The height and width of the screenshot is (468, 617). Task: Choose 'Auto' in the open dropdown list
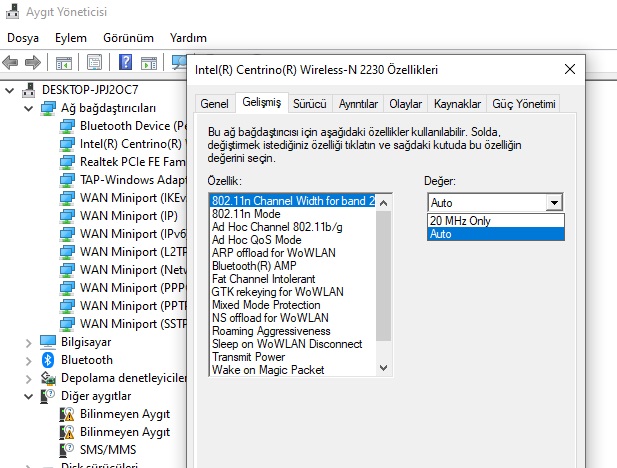click(495, 234)
